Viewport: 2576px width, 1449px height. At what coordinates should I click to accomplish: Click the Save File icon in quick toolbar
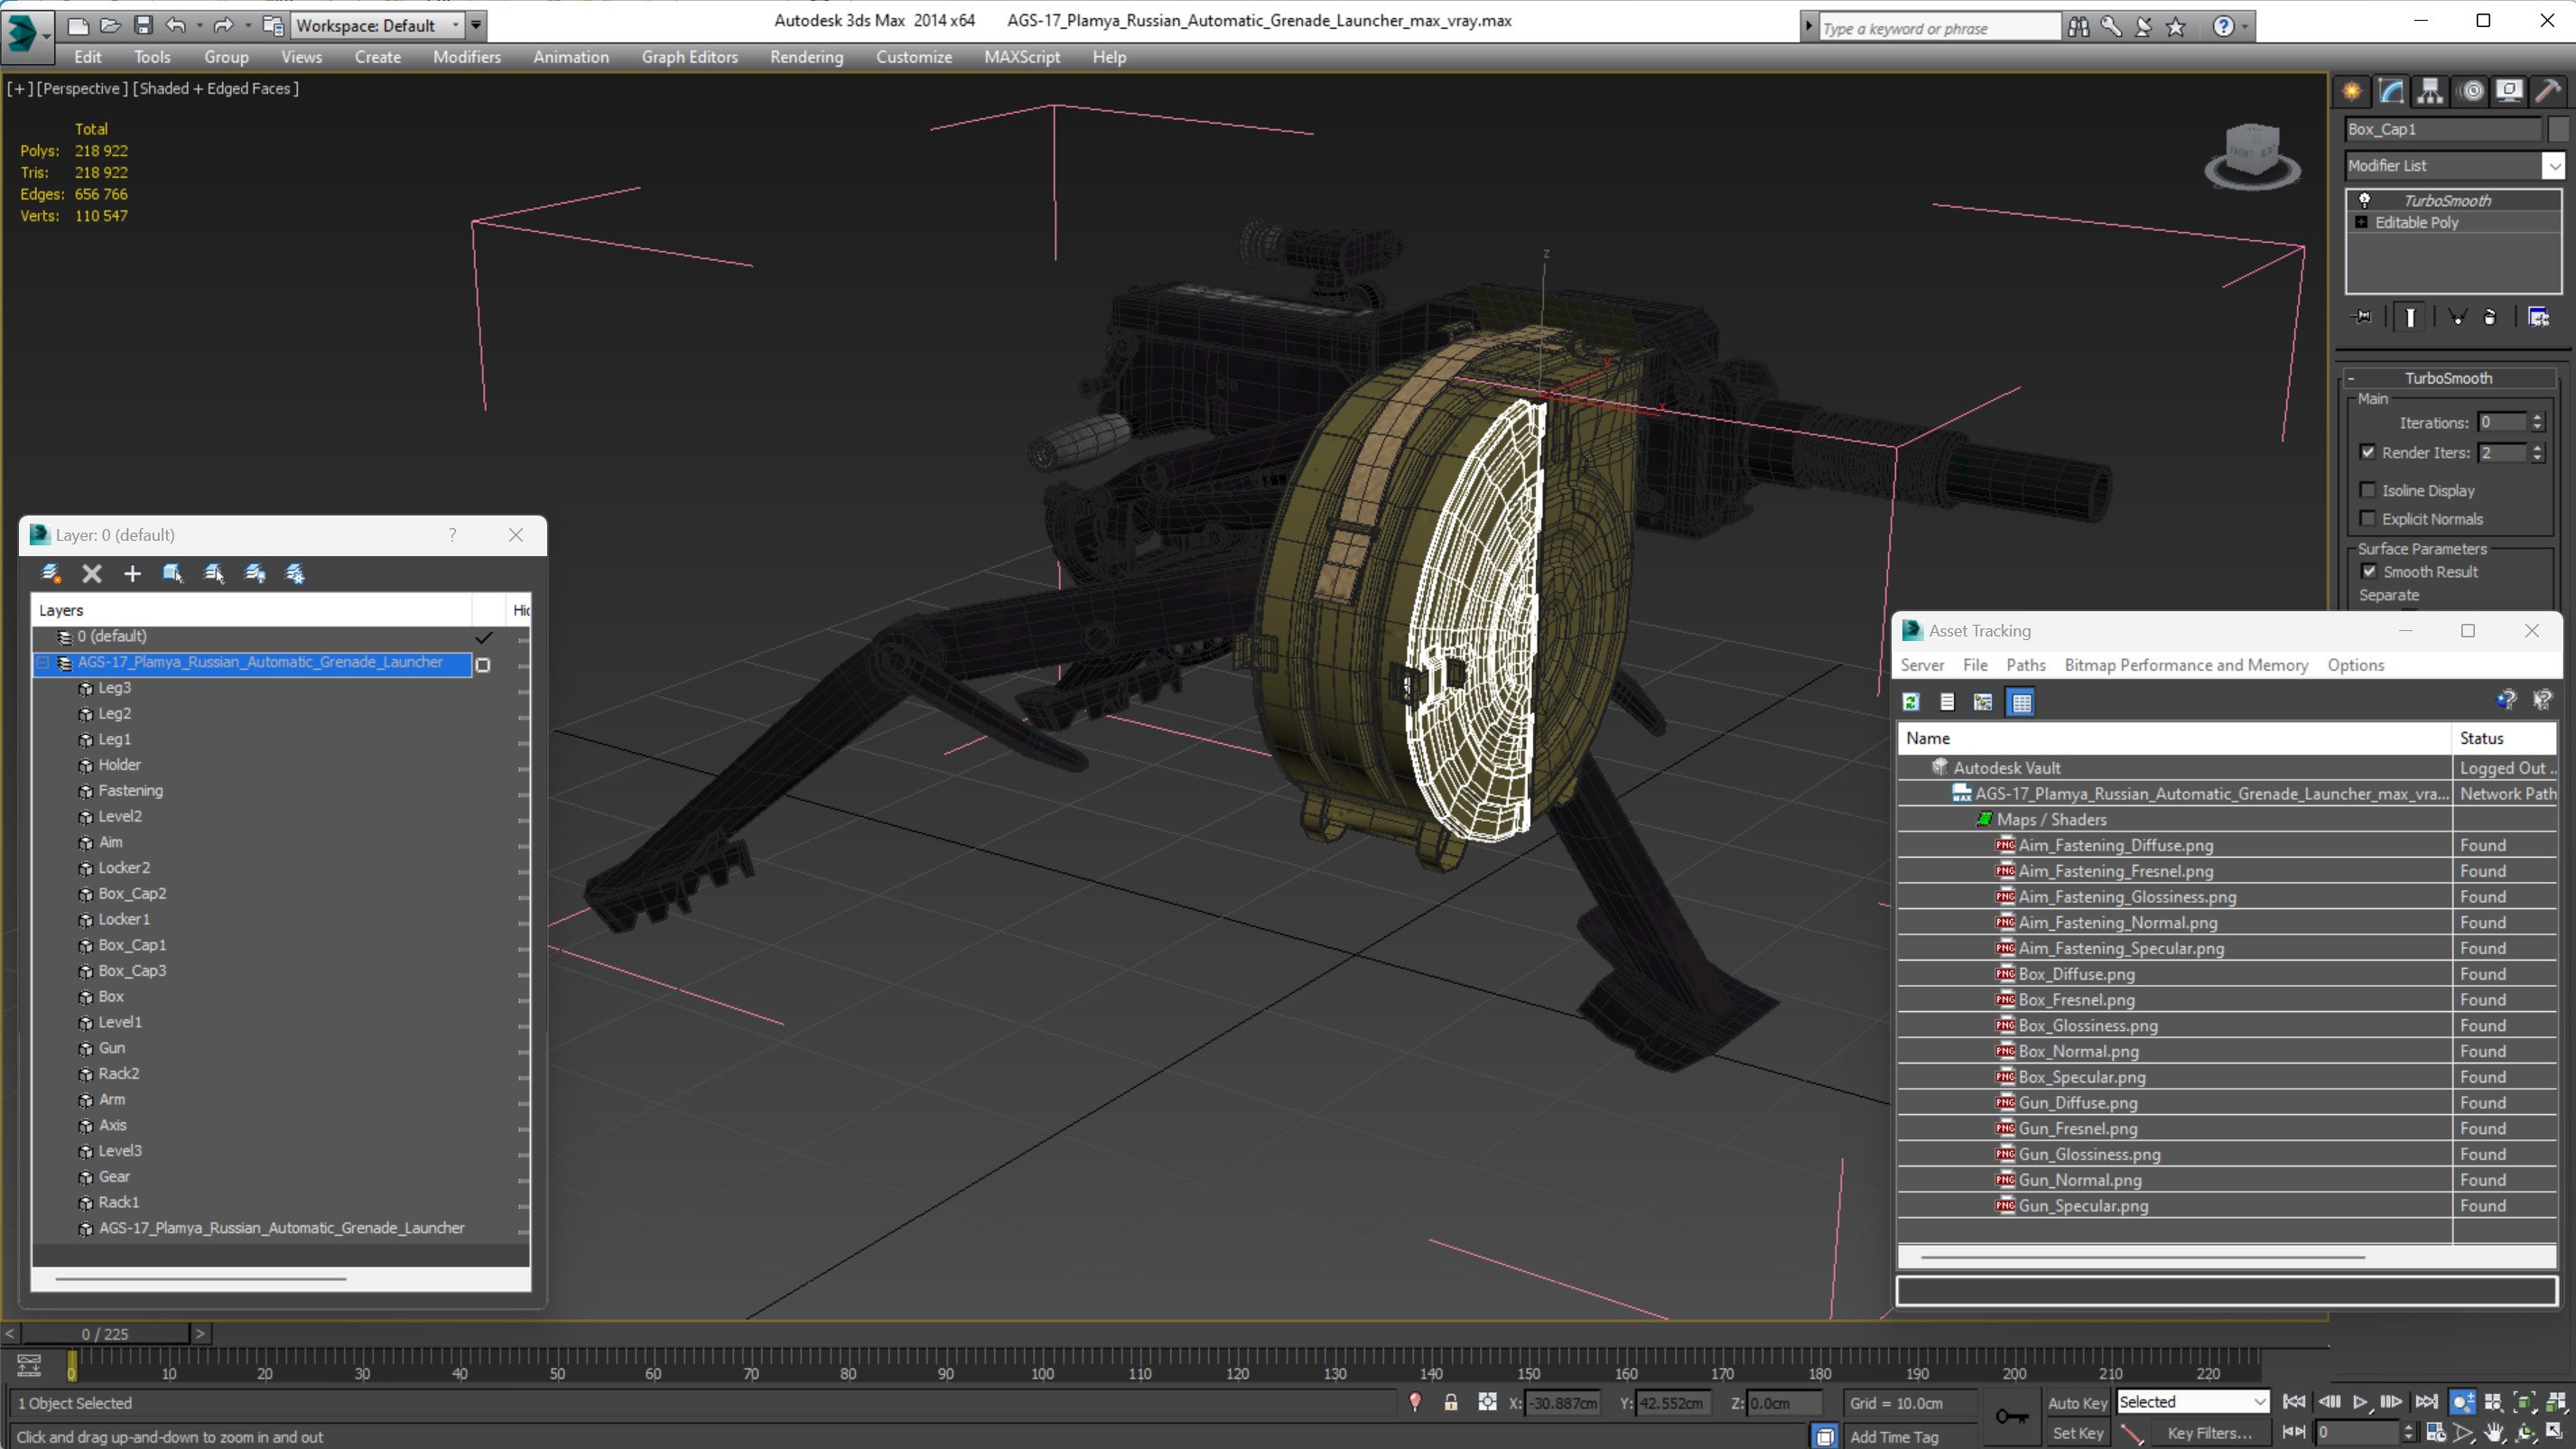[143, 25]
